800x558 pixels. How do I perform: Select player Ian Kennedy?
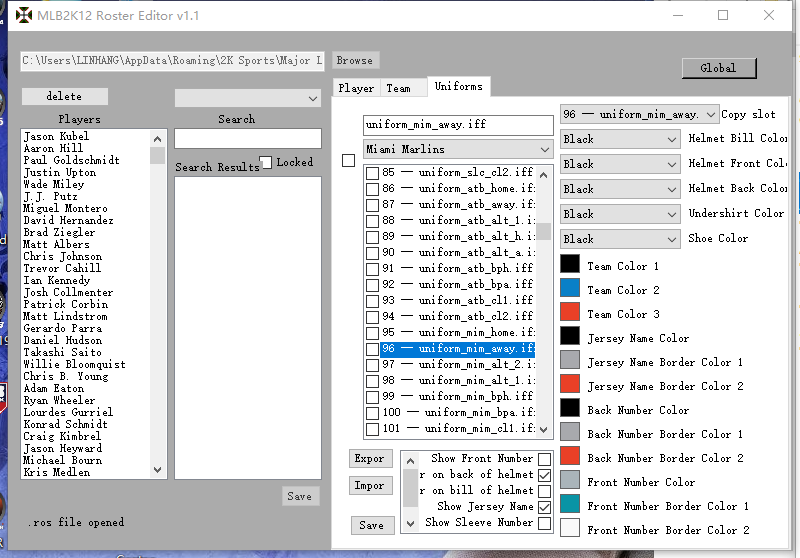57,280
